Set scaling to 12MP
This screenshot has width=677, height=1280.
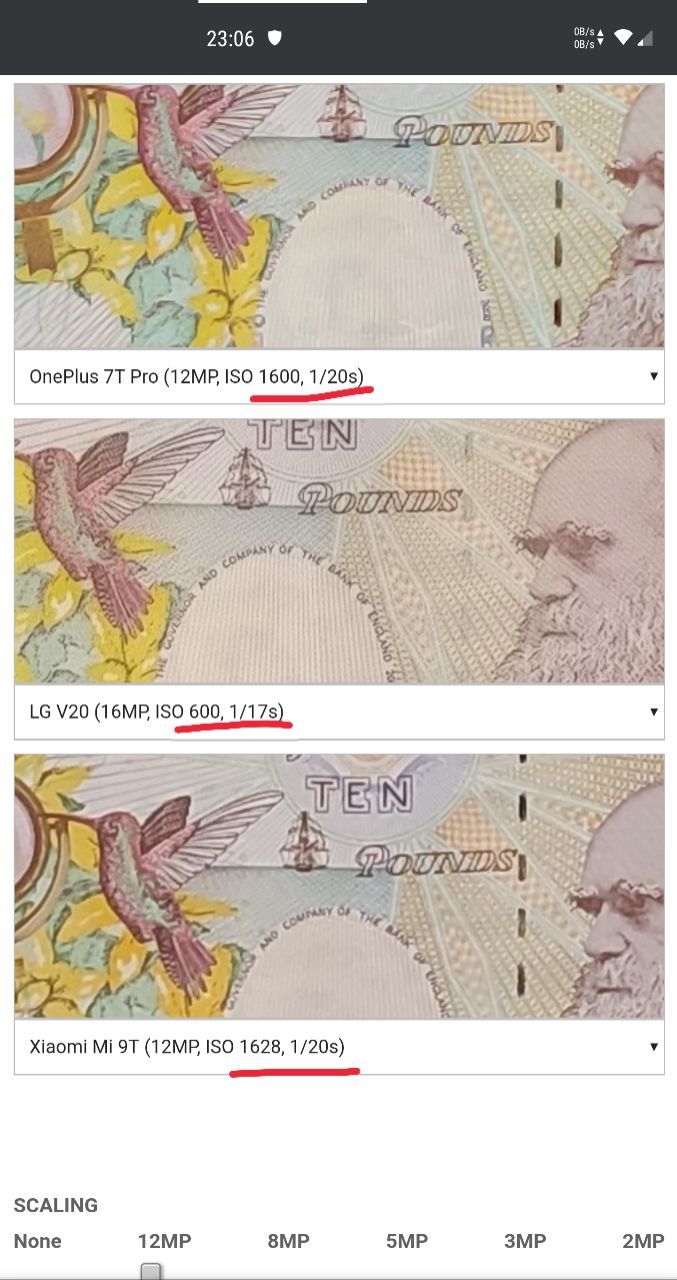164,1241
